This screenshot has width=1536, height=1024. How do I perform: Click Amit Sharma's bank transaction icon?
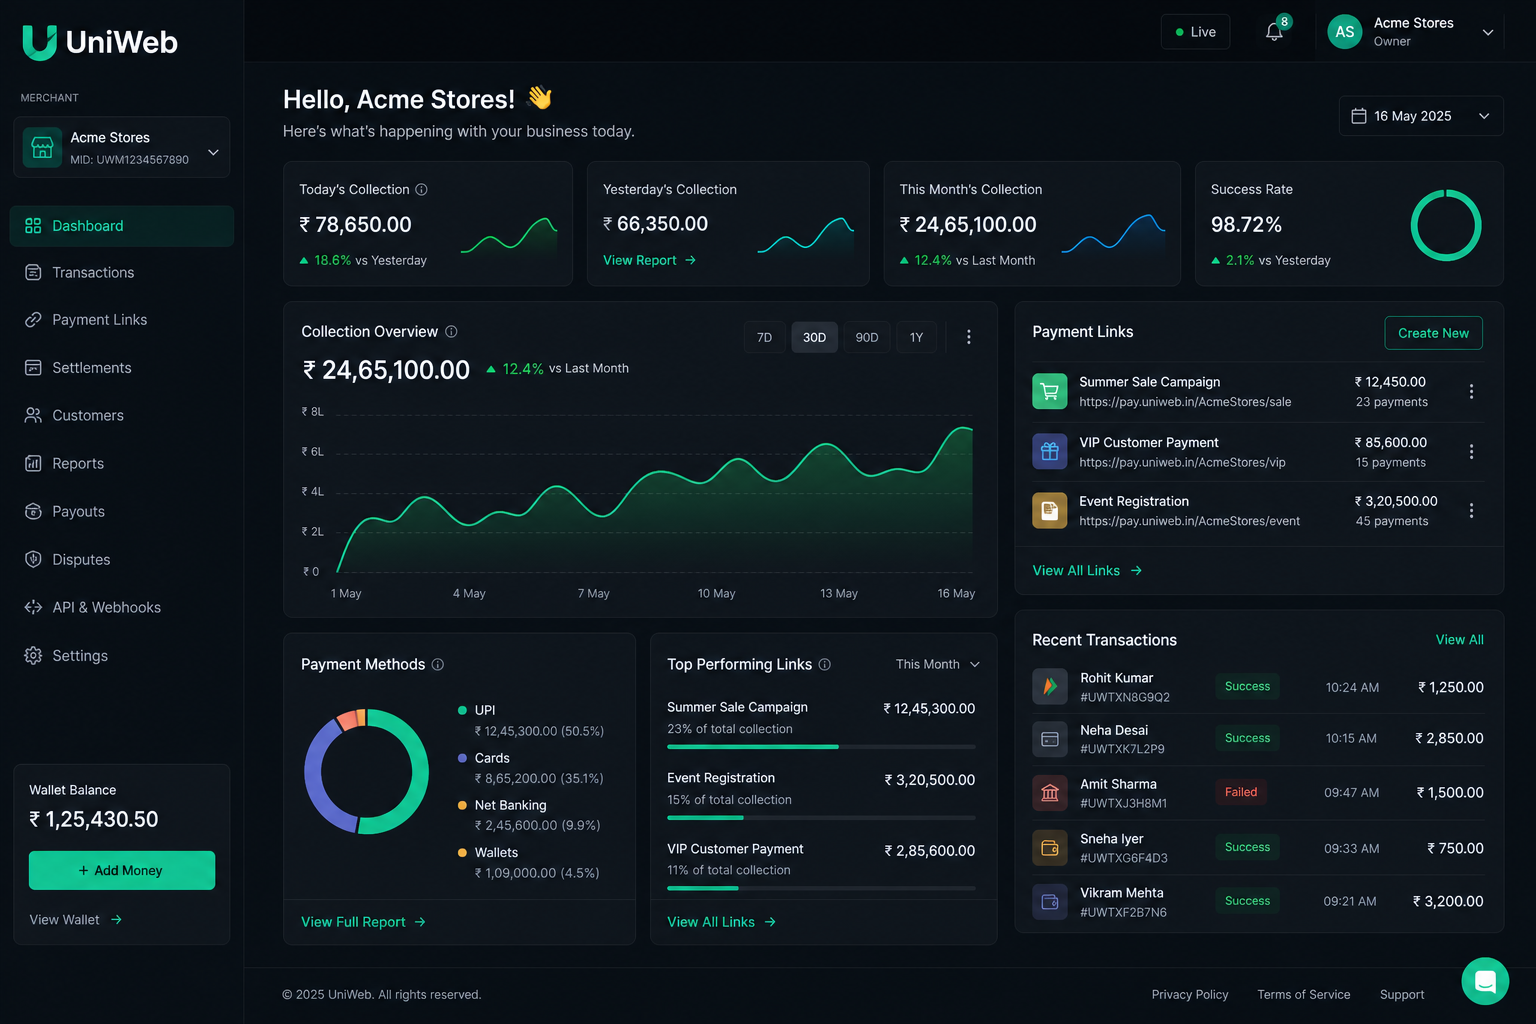1050,793
